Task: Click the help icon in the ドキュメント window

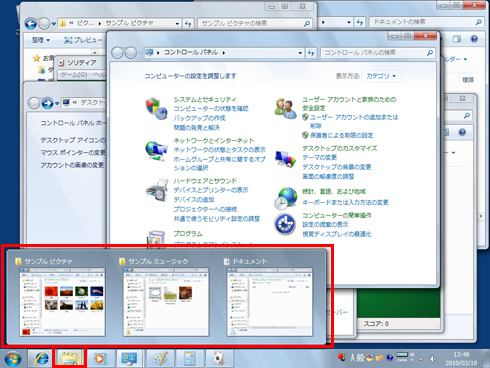Action: [474, 39]
